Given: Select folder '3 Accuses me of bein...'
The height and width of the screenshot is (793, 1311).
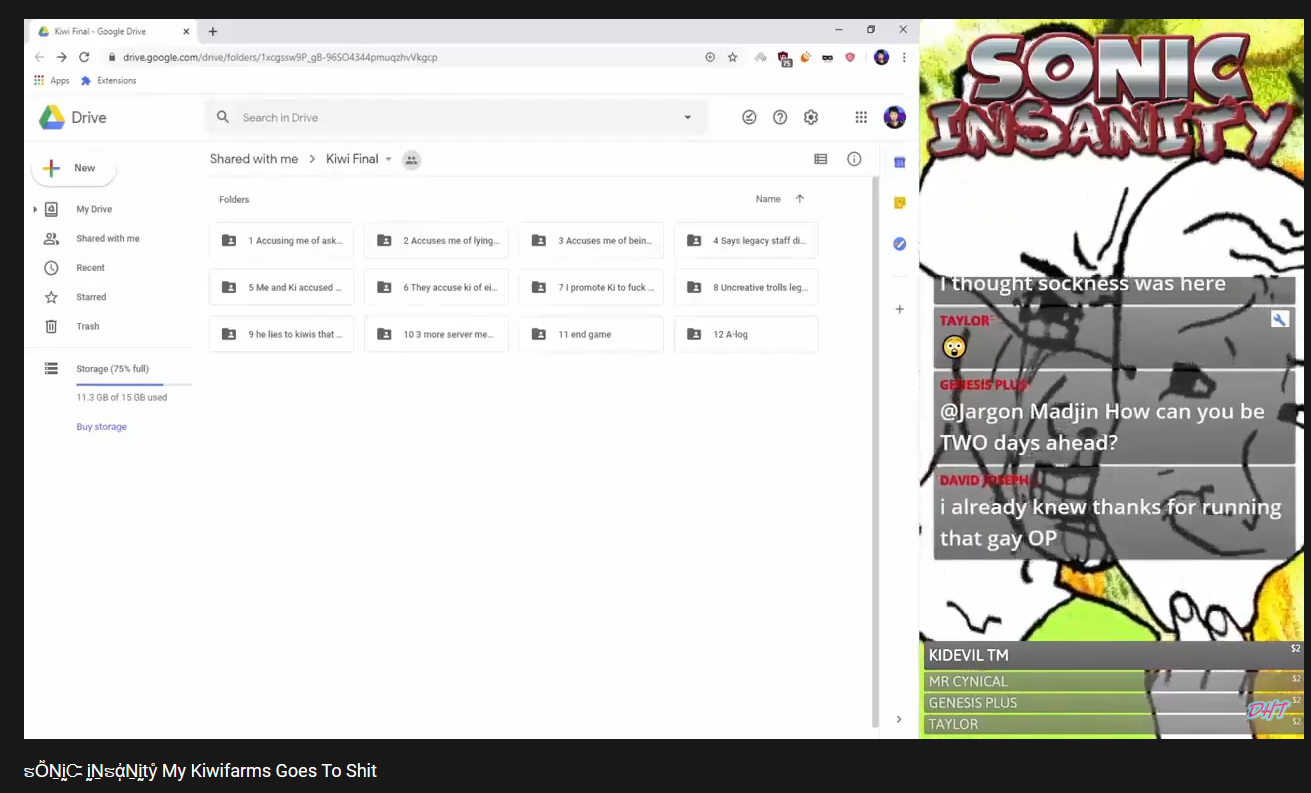Looking at the screenshot, I should 591,241.
